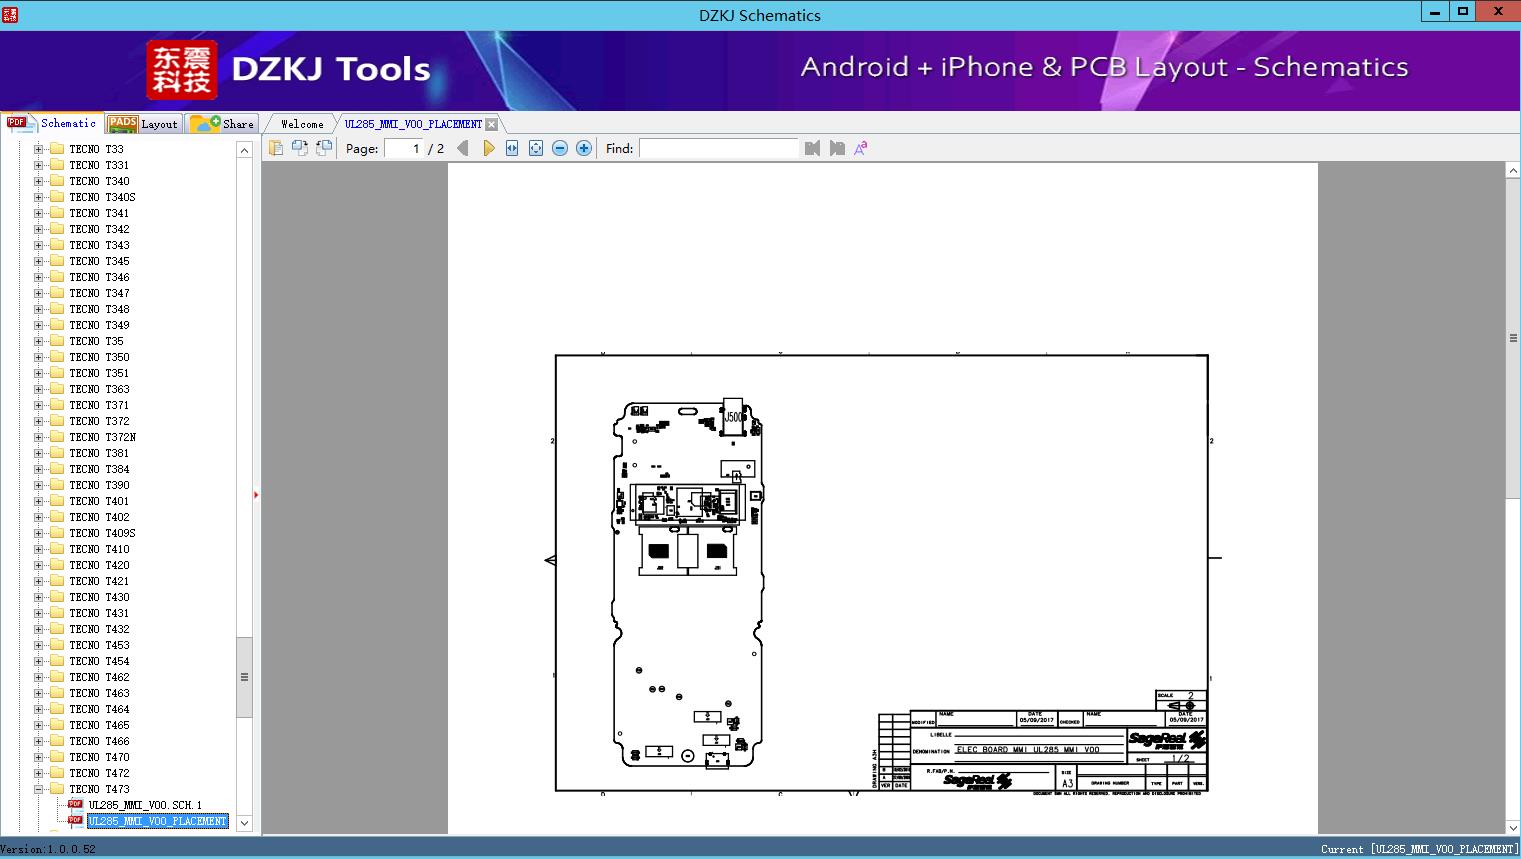Close the UL285_MMI_V00_PLACEMENT tab
Image resolution: width=1521 pixels, height=859 pixels.
point(491,124)
